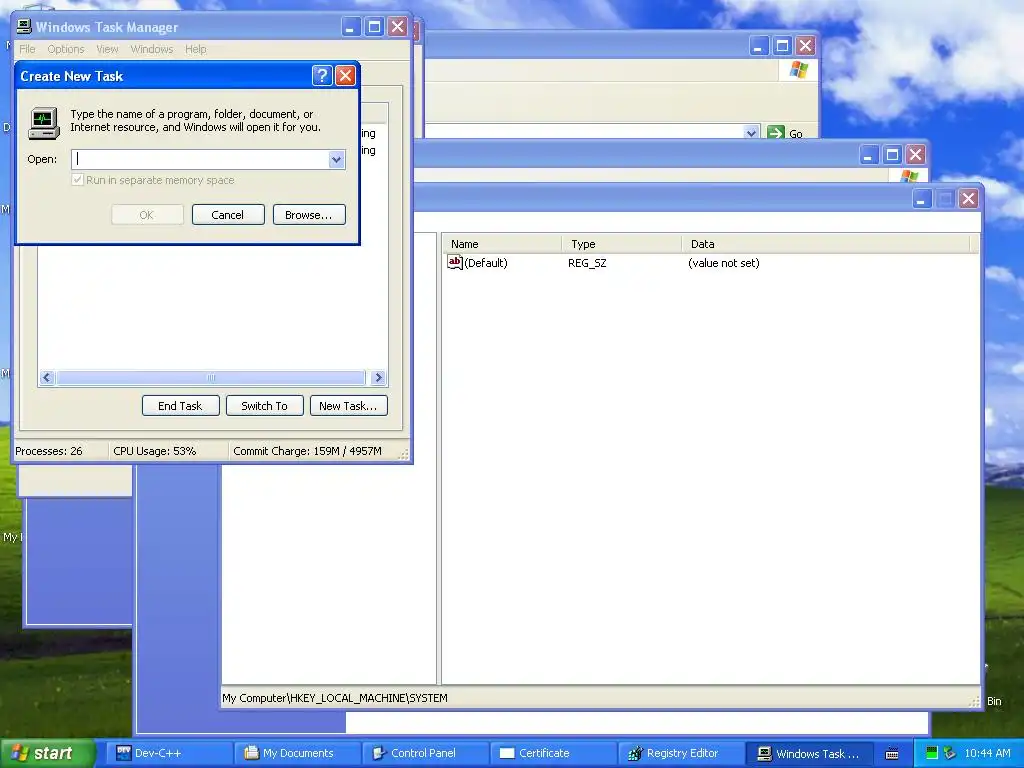Expand the address bar dropdown beside Go
Image resolution: width=1024 pixels, height=768 pixels.
[751, 133]
